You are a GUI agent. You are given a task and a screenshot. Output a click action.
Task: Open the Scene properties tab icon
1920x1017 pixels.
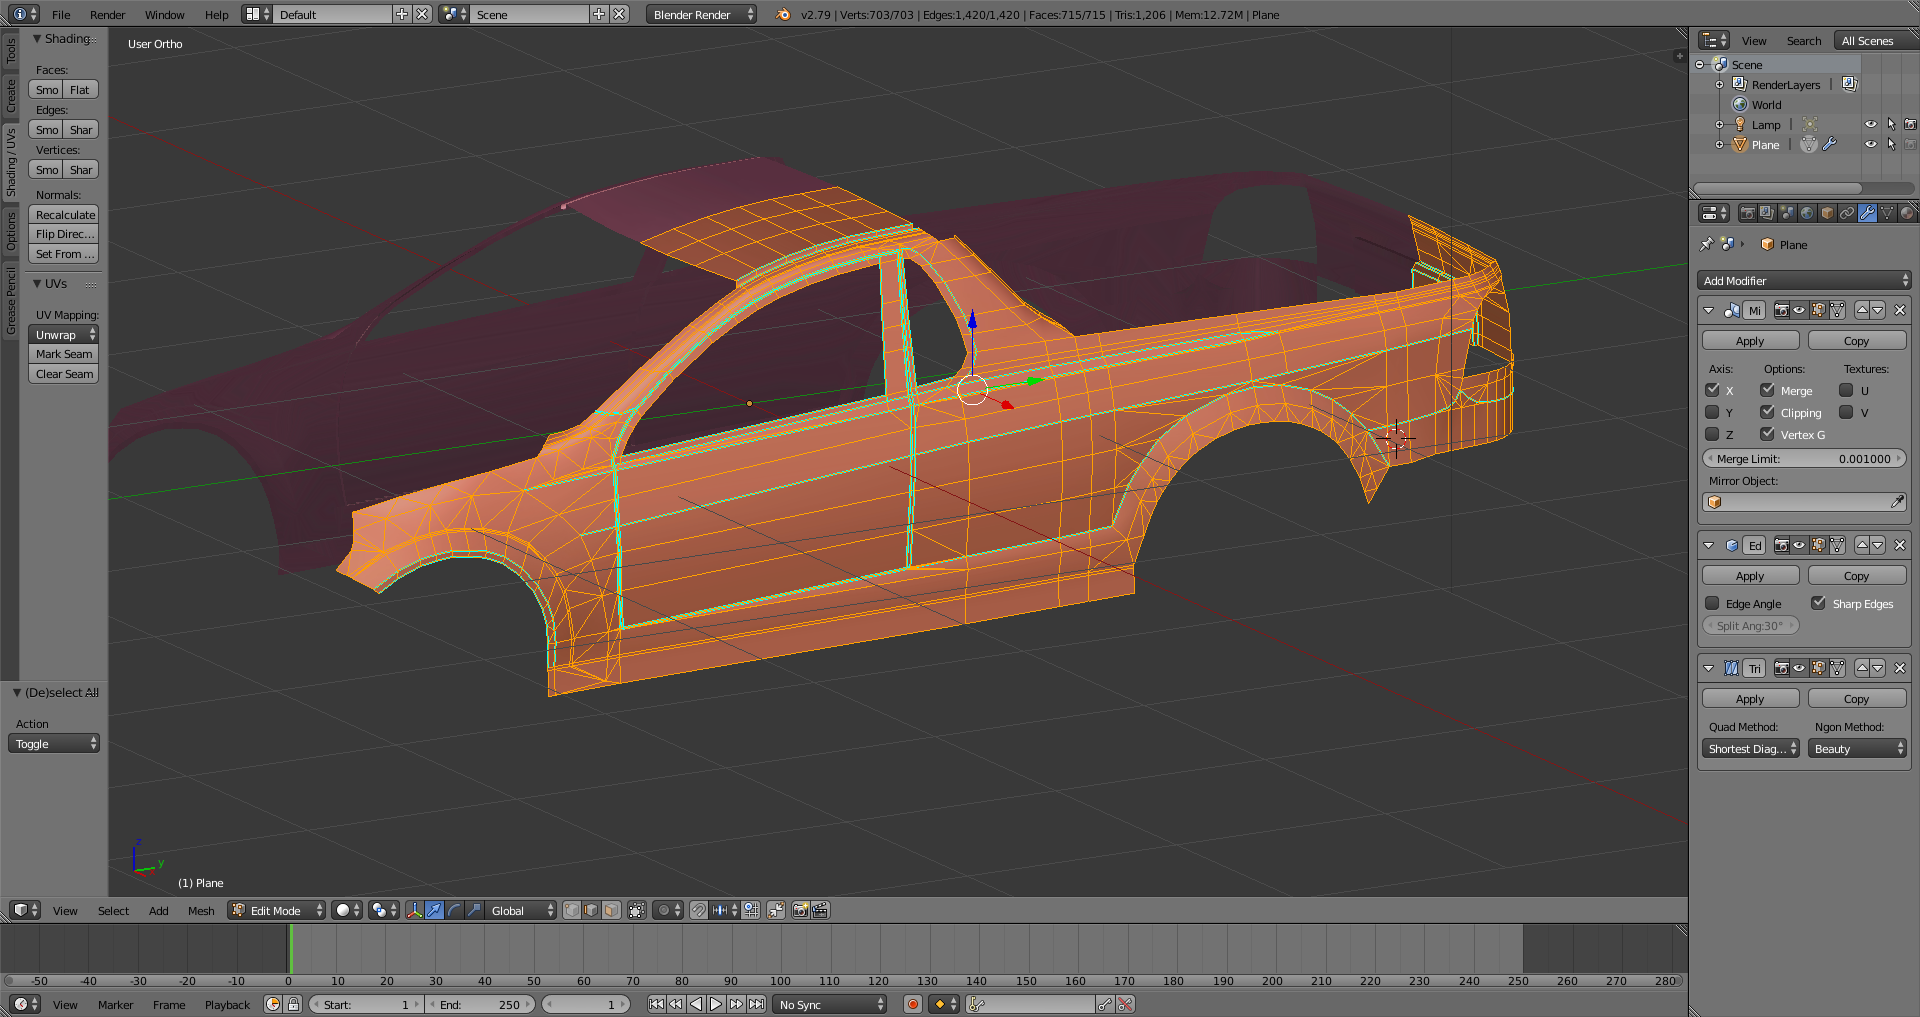coord(1787,213)
